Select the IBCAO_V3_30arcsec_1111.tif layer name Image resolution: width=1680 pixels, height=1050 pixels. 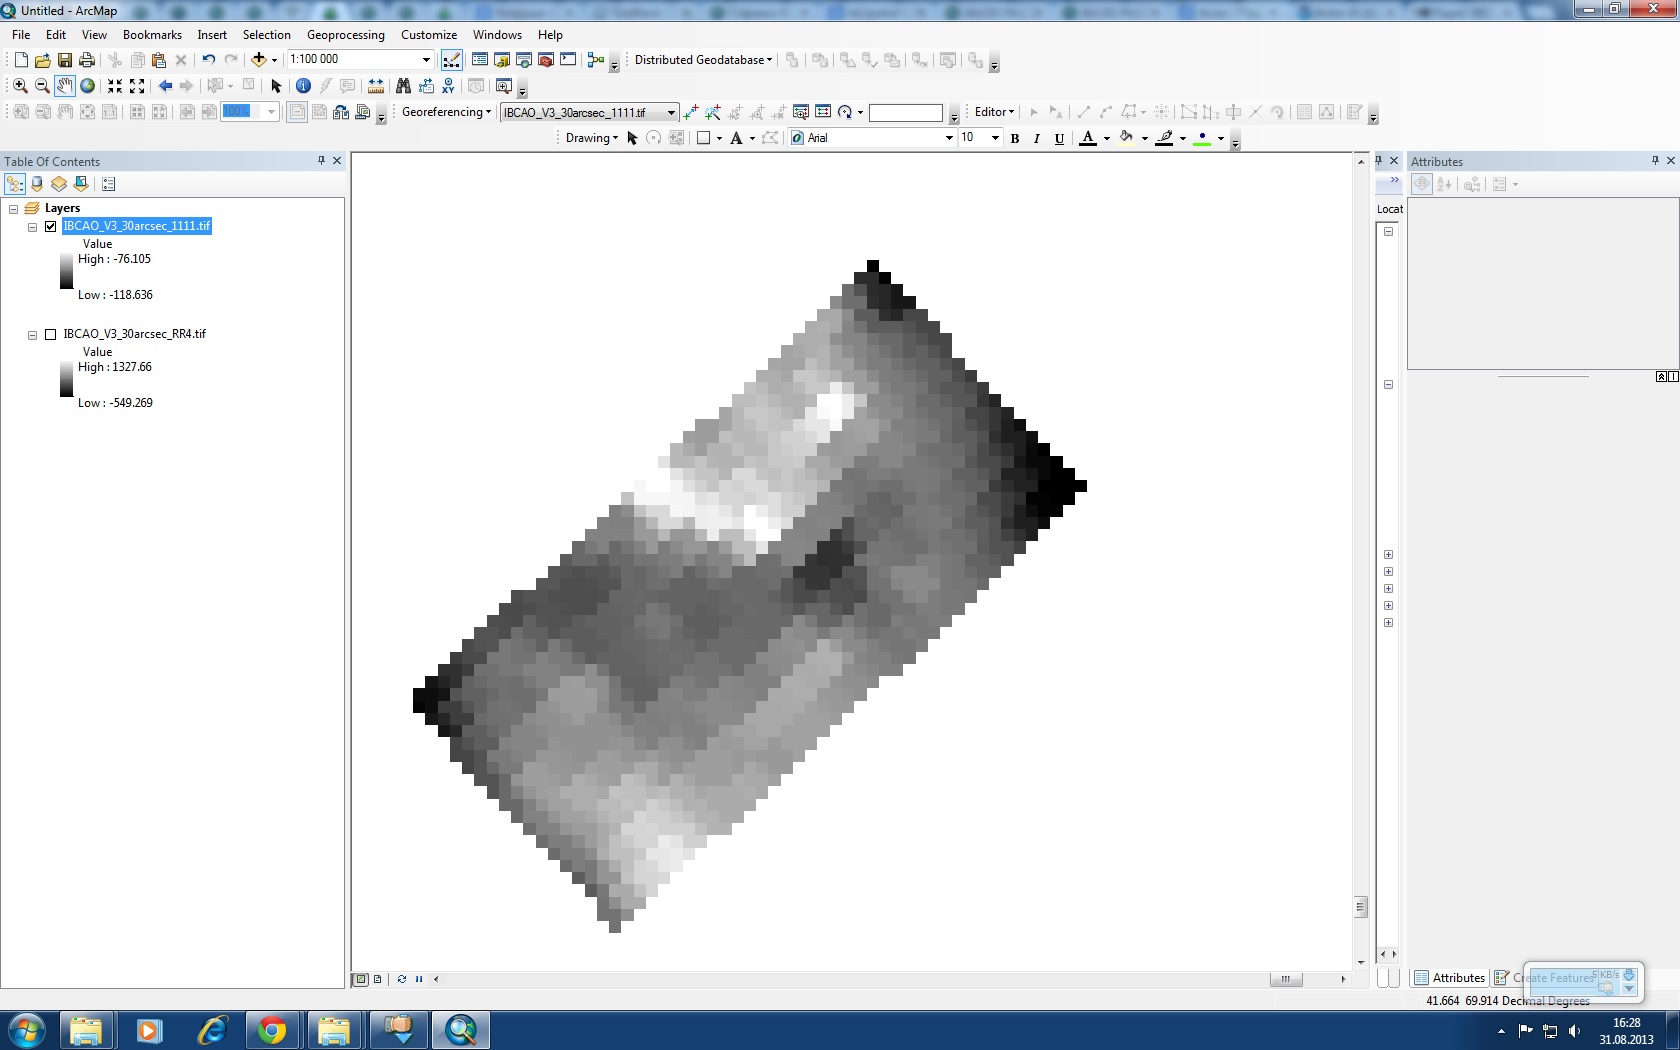tap(137, 226)
